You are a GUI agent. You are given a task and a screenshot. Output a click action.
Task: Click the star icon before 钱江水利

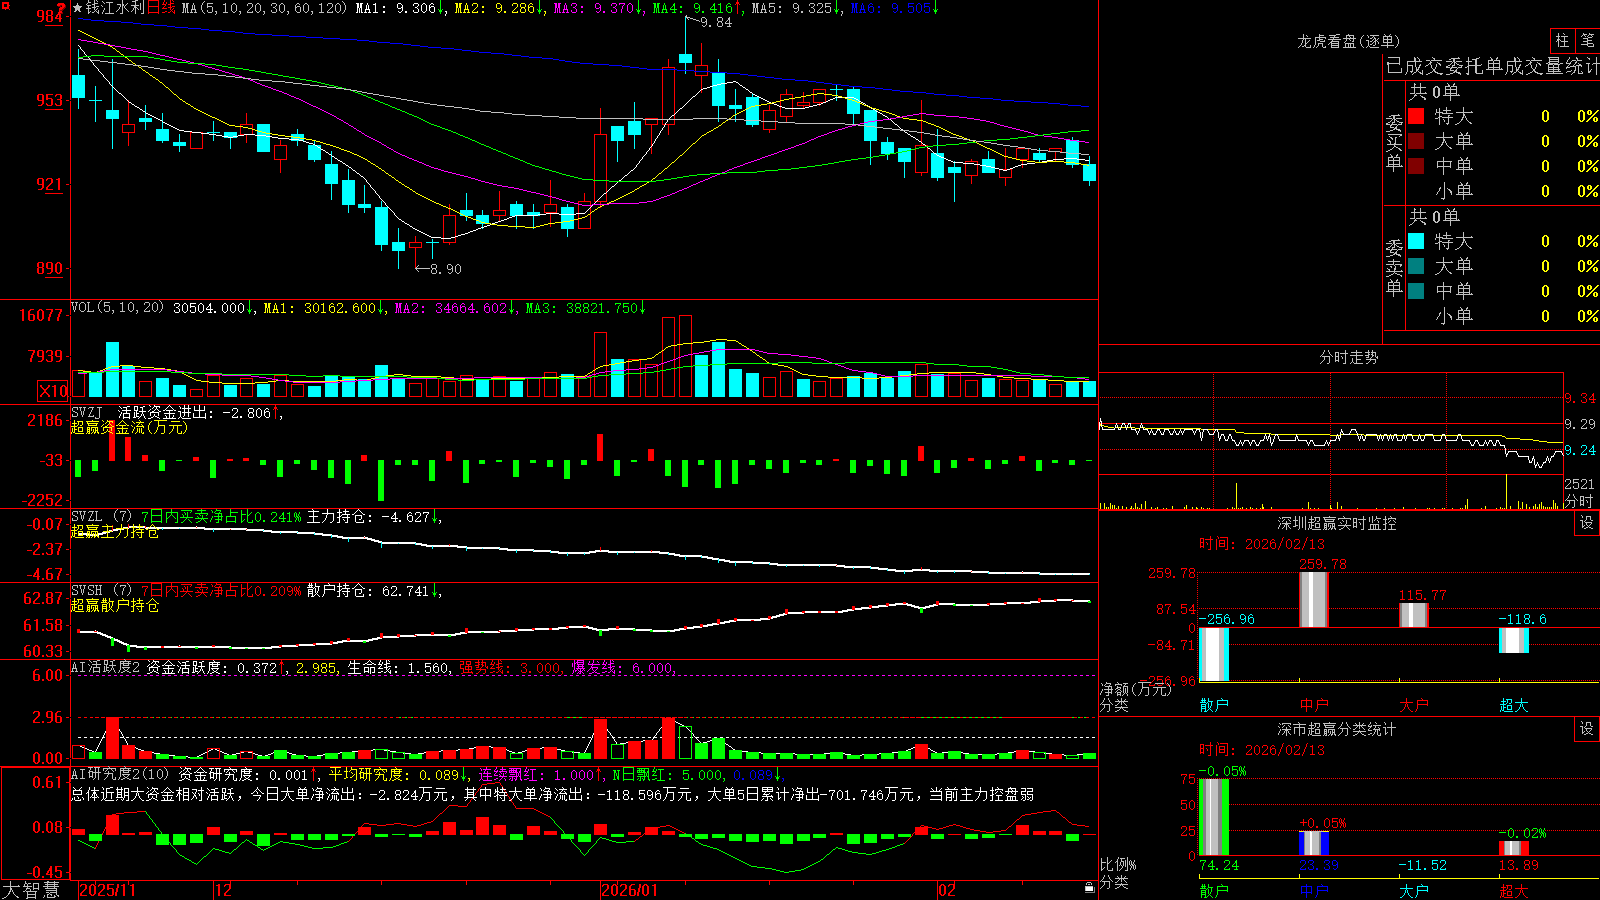click(78, 8)
